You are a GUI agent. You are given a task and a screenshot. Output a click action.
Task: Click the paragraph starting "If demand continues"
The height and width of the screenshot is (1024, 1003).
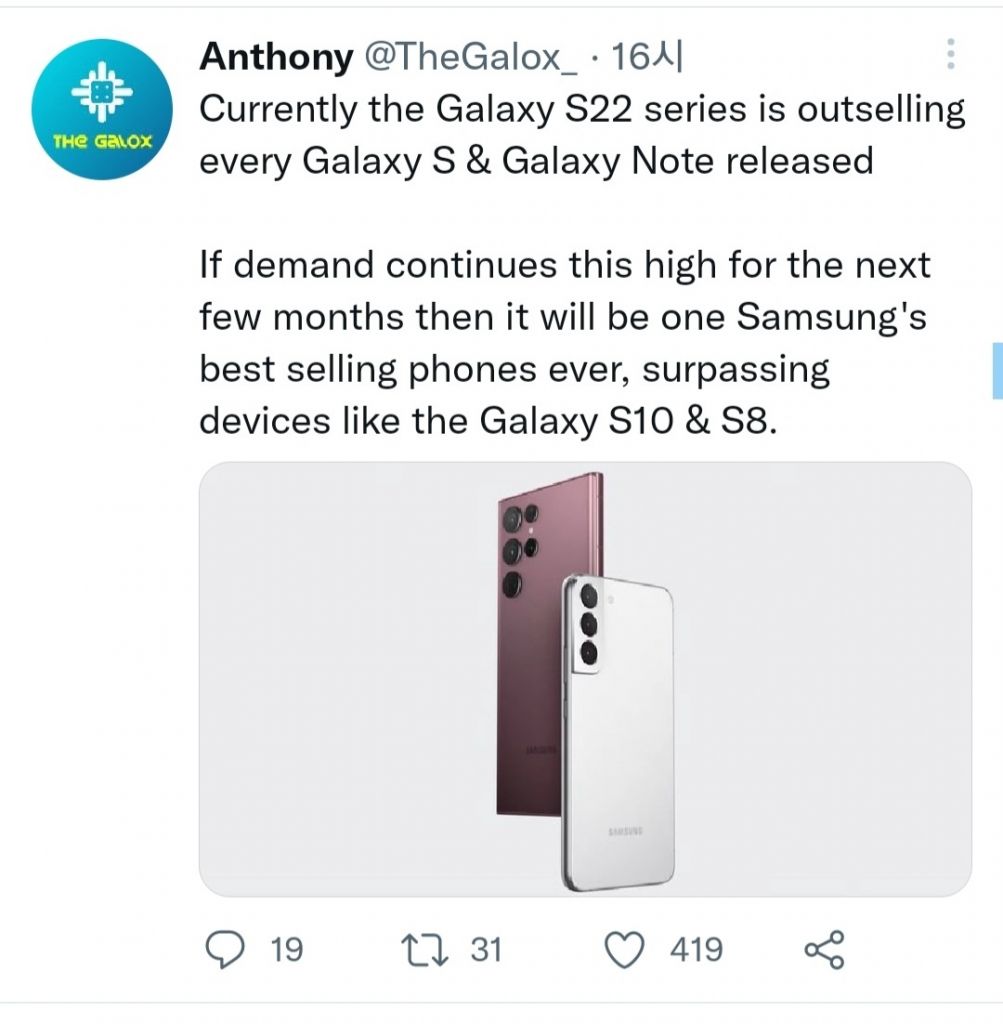point(565,342)
